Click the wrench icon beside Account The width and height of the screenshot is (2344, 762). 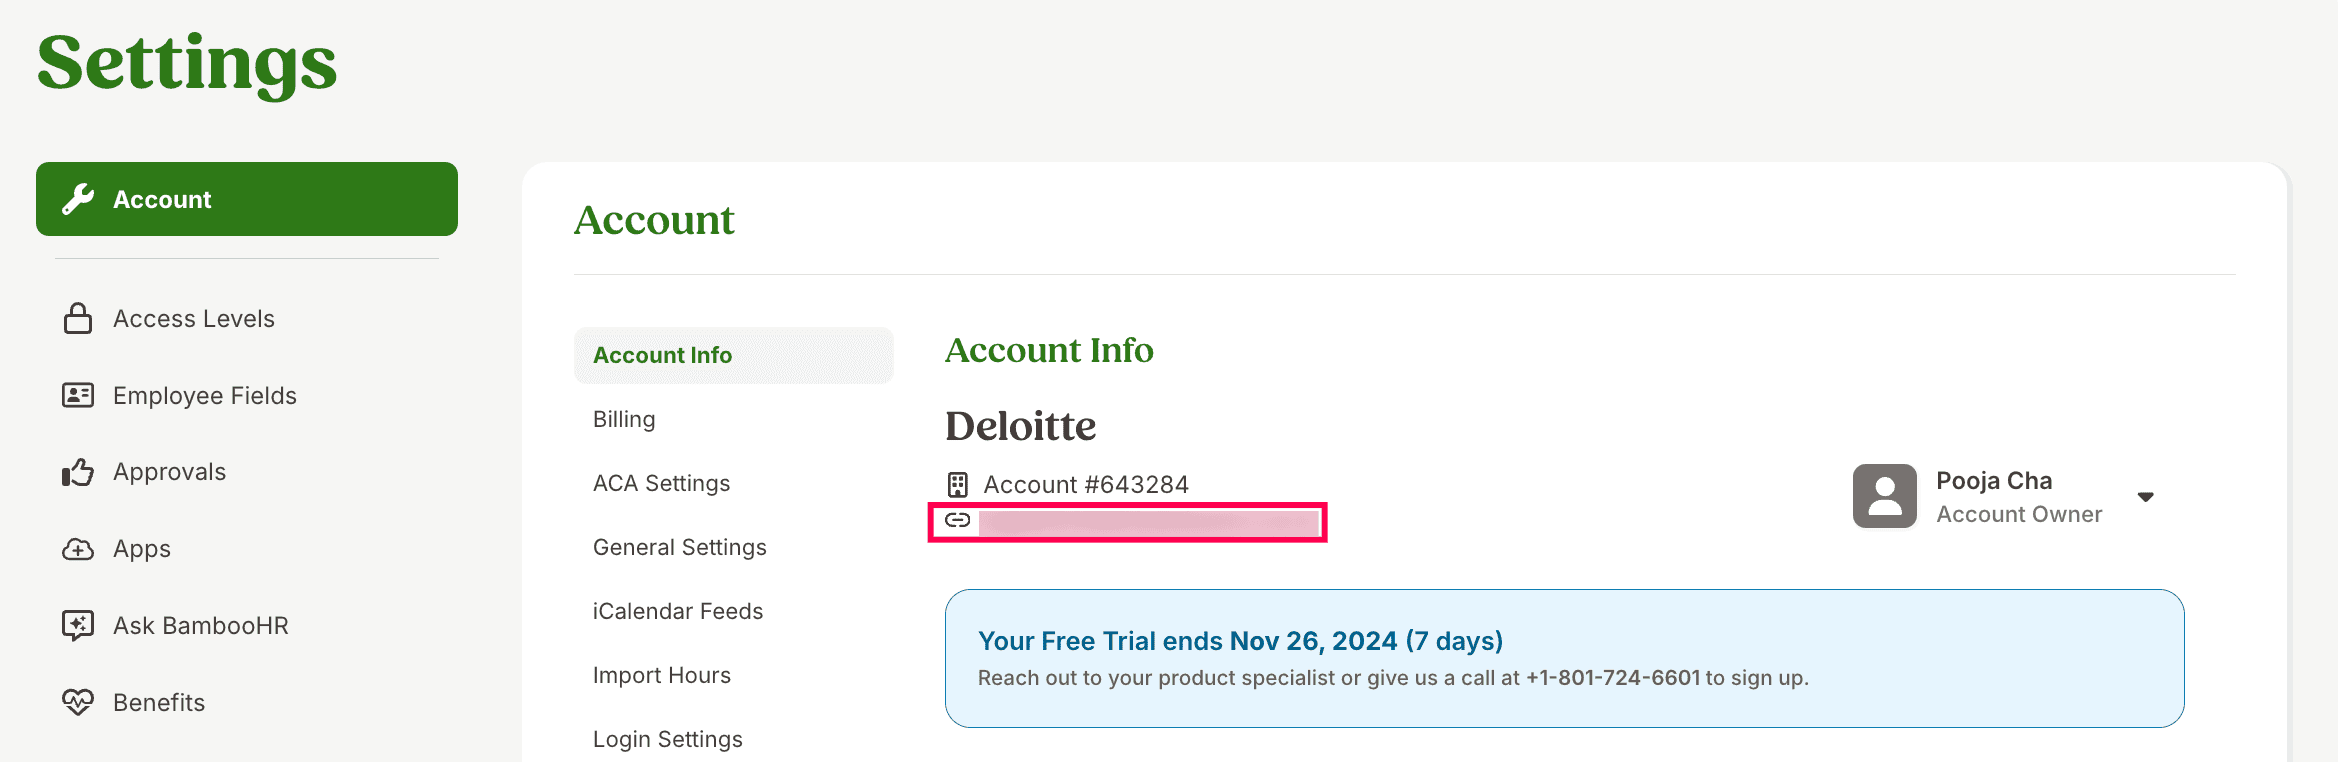[x=78, y=199]
